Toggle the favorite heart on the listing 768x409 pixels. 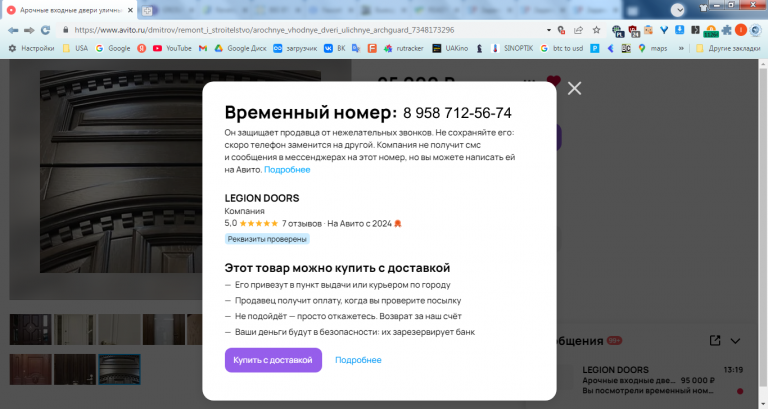[553, 80]
